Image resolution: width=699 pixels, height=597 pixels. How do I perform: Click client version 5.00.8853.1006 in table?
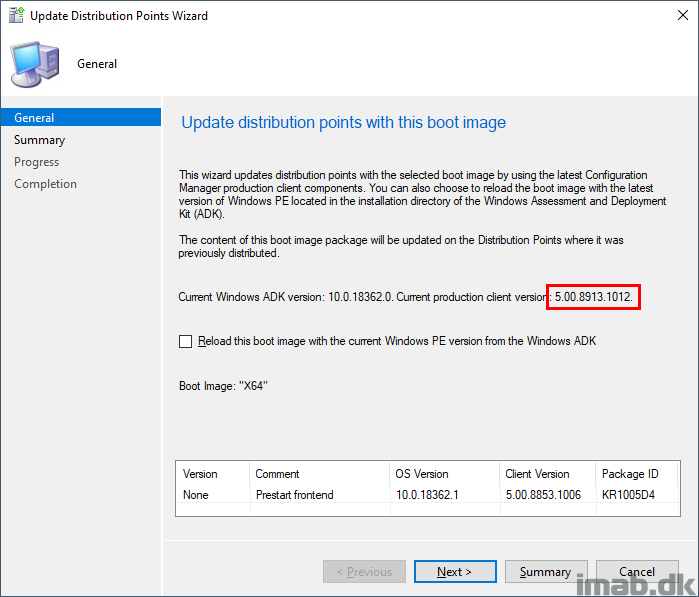(x=543, y=495)
